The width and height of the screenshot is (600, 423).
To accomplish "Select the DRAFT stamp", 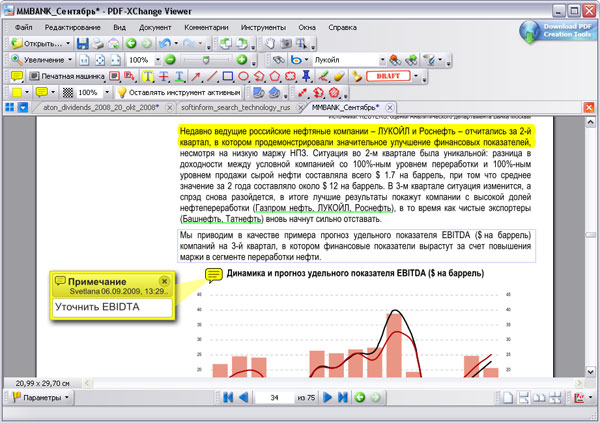I will click(x=388, y=76).
